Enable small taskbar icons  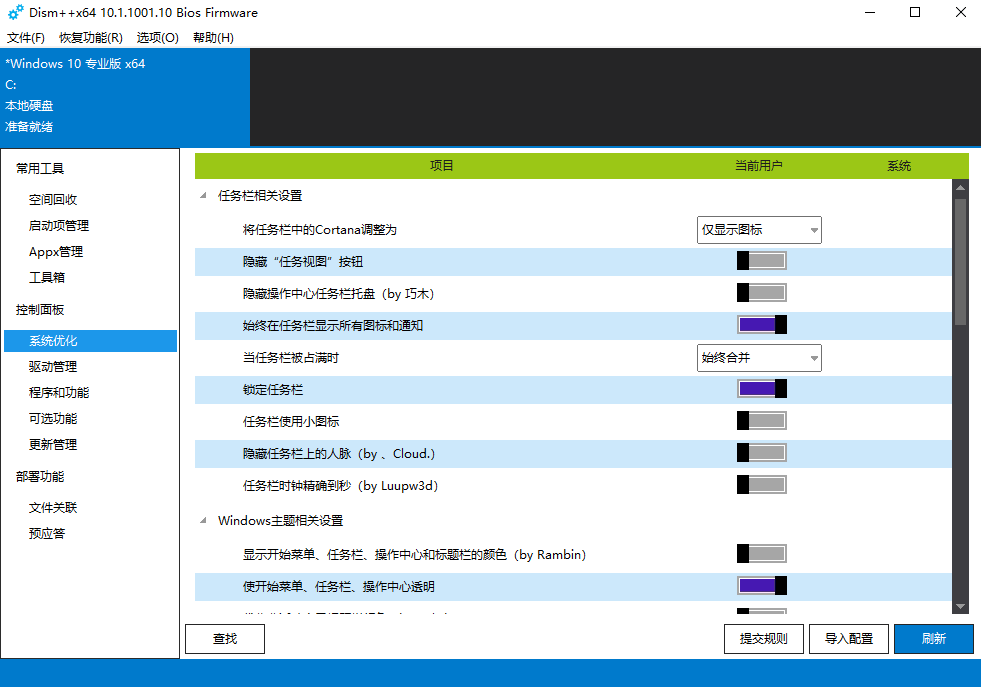[761, 420]
